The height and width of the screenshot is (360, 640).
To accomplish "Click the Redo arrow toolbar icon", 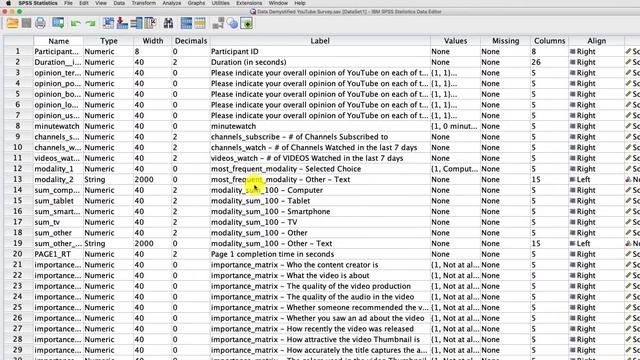I will pos(91,24).
